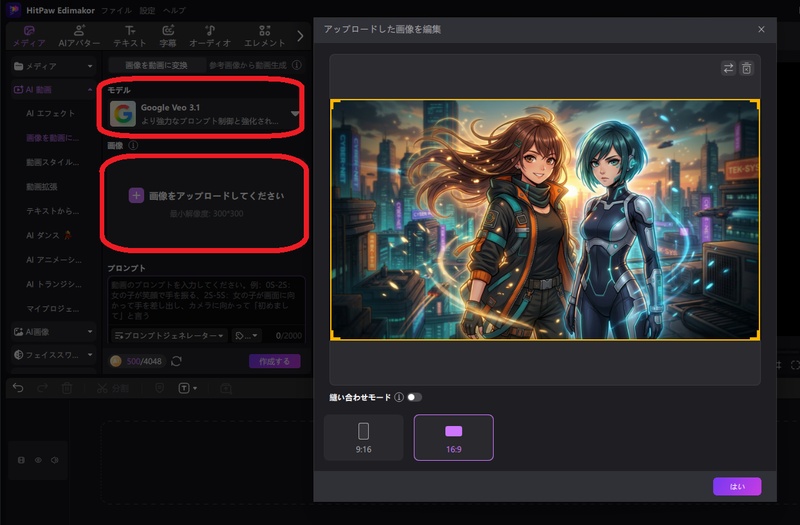Confirm with the はい button
Screen dimensions: 800x525
point(737,486)
